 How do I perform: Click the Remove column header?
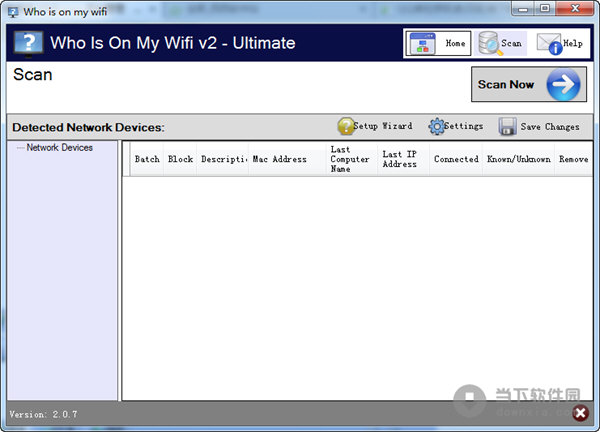click(574, 159)
